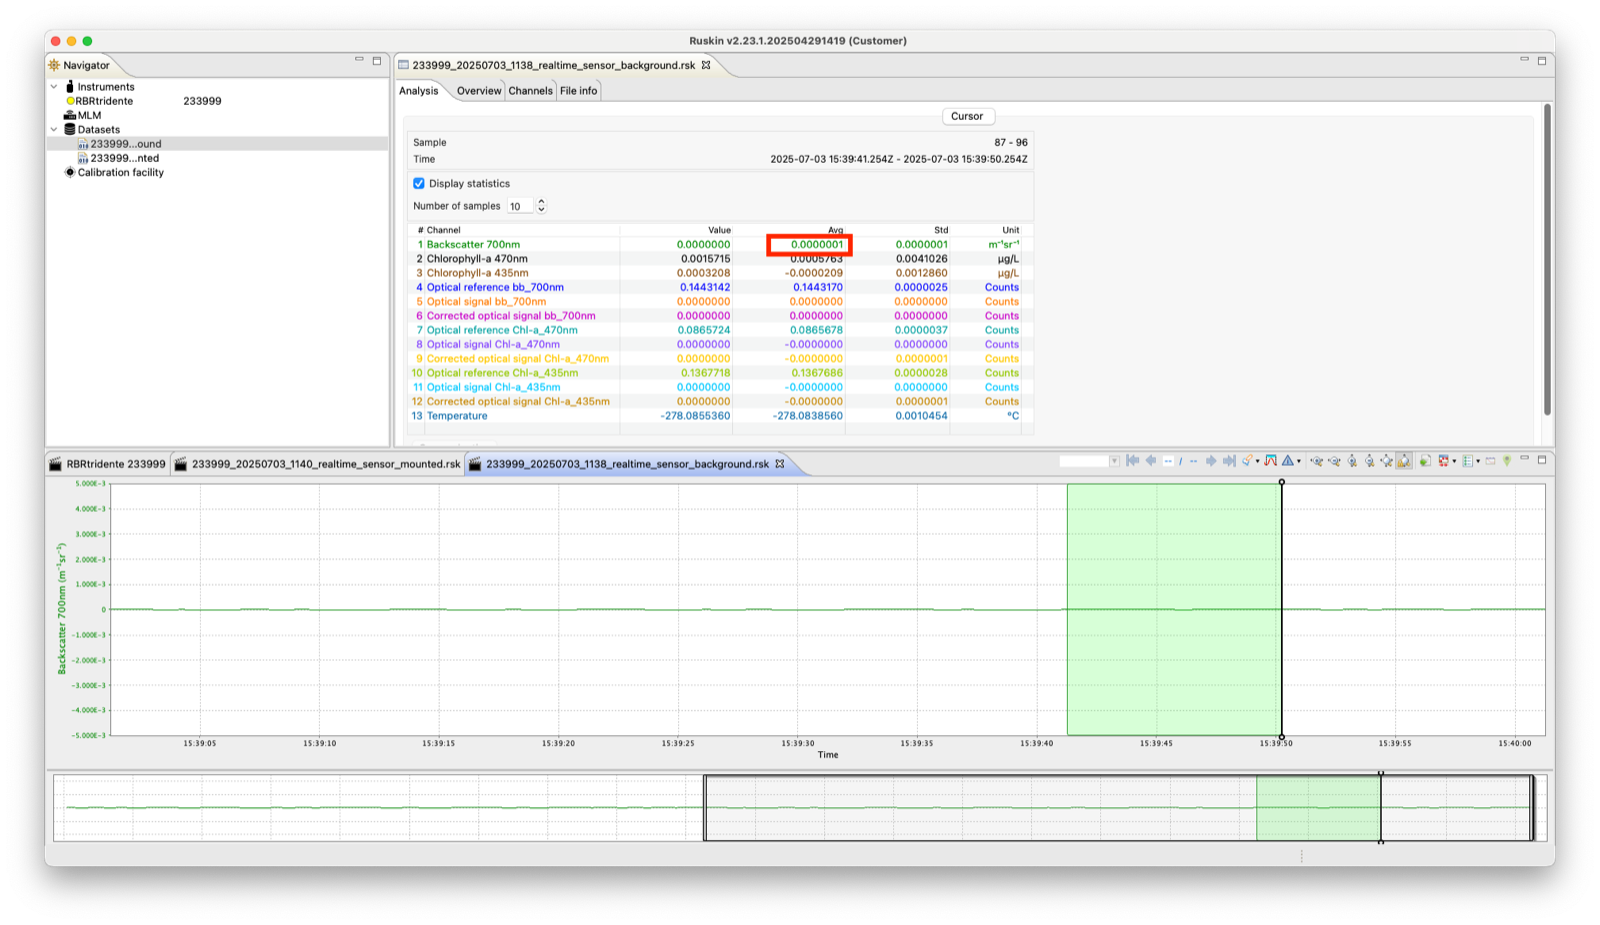The height and width of the screenshot is (925, 1600).
Task: Adjust the Number of samples stepper
Action: pyautogui.click(x=541, y=206)
